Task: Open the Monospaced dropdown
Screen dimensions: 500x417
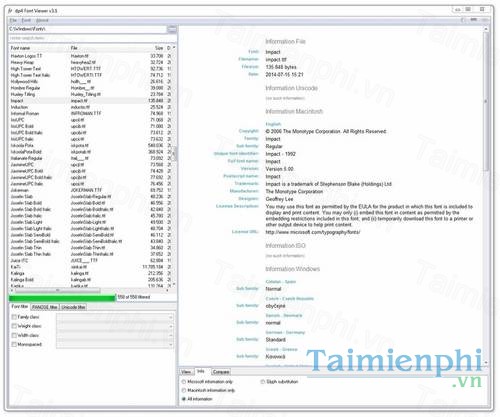Action: tap(115, 345)
